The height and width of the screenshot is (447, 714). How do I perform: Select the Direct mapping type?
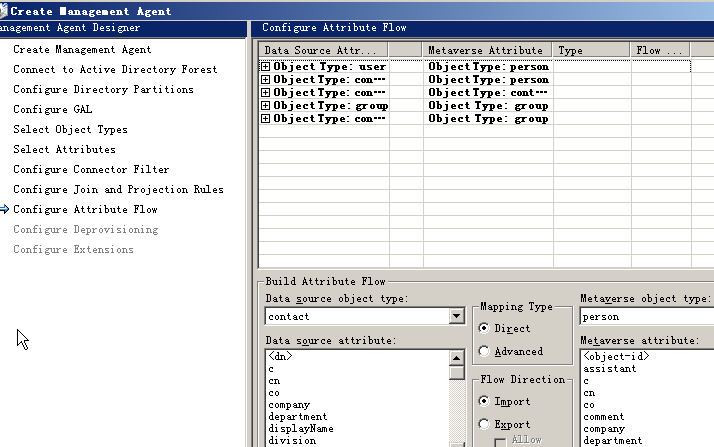[484, 328]
